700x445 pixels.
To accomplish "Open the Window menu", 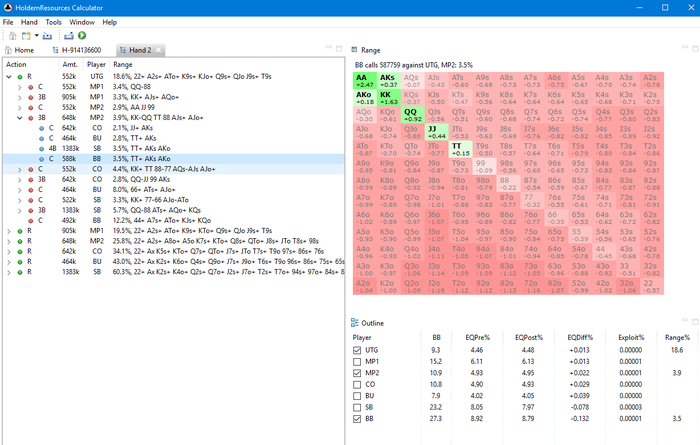I will point(82,22).
